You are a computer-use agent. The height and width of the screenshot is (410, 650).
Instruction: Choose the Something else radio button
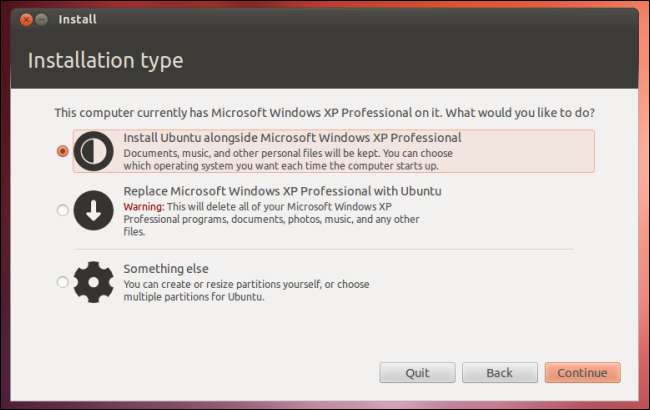tap(63, 282)
